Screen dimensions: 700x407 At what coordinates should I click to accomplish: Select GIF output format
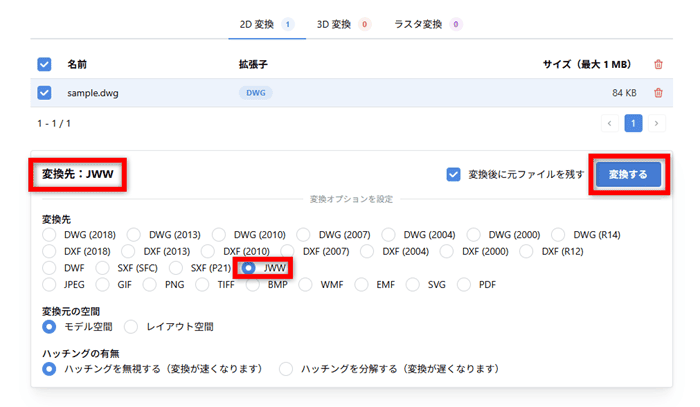coord(102,285)
